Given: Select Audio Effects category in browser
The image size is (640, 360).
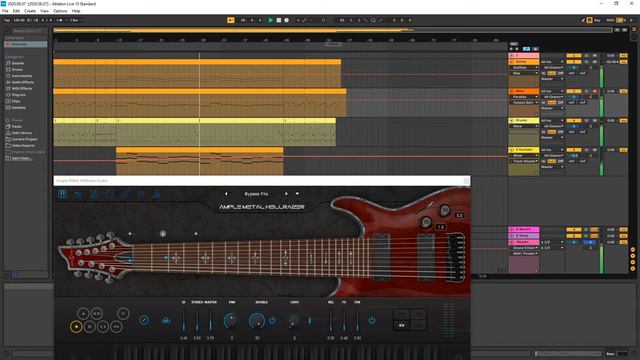Looking at the screenshot, I should pos(22,82).
